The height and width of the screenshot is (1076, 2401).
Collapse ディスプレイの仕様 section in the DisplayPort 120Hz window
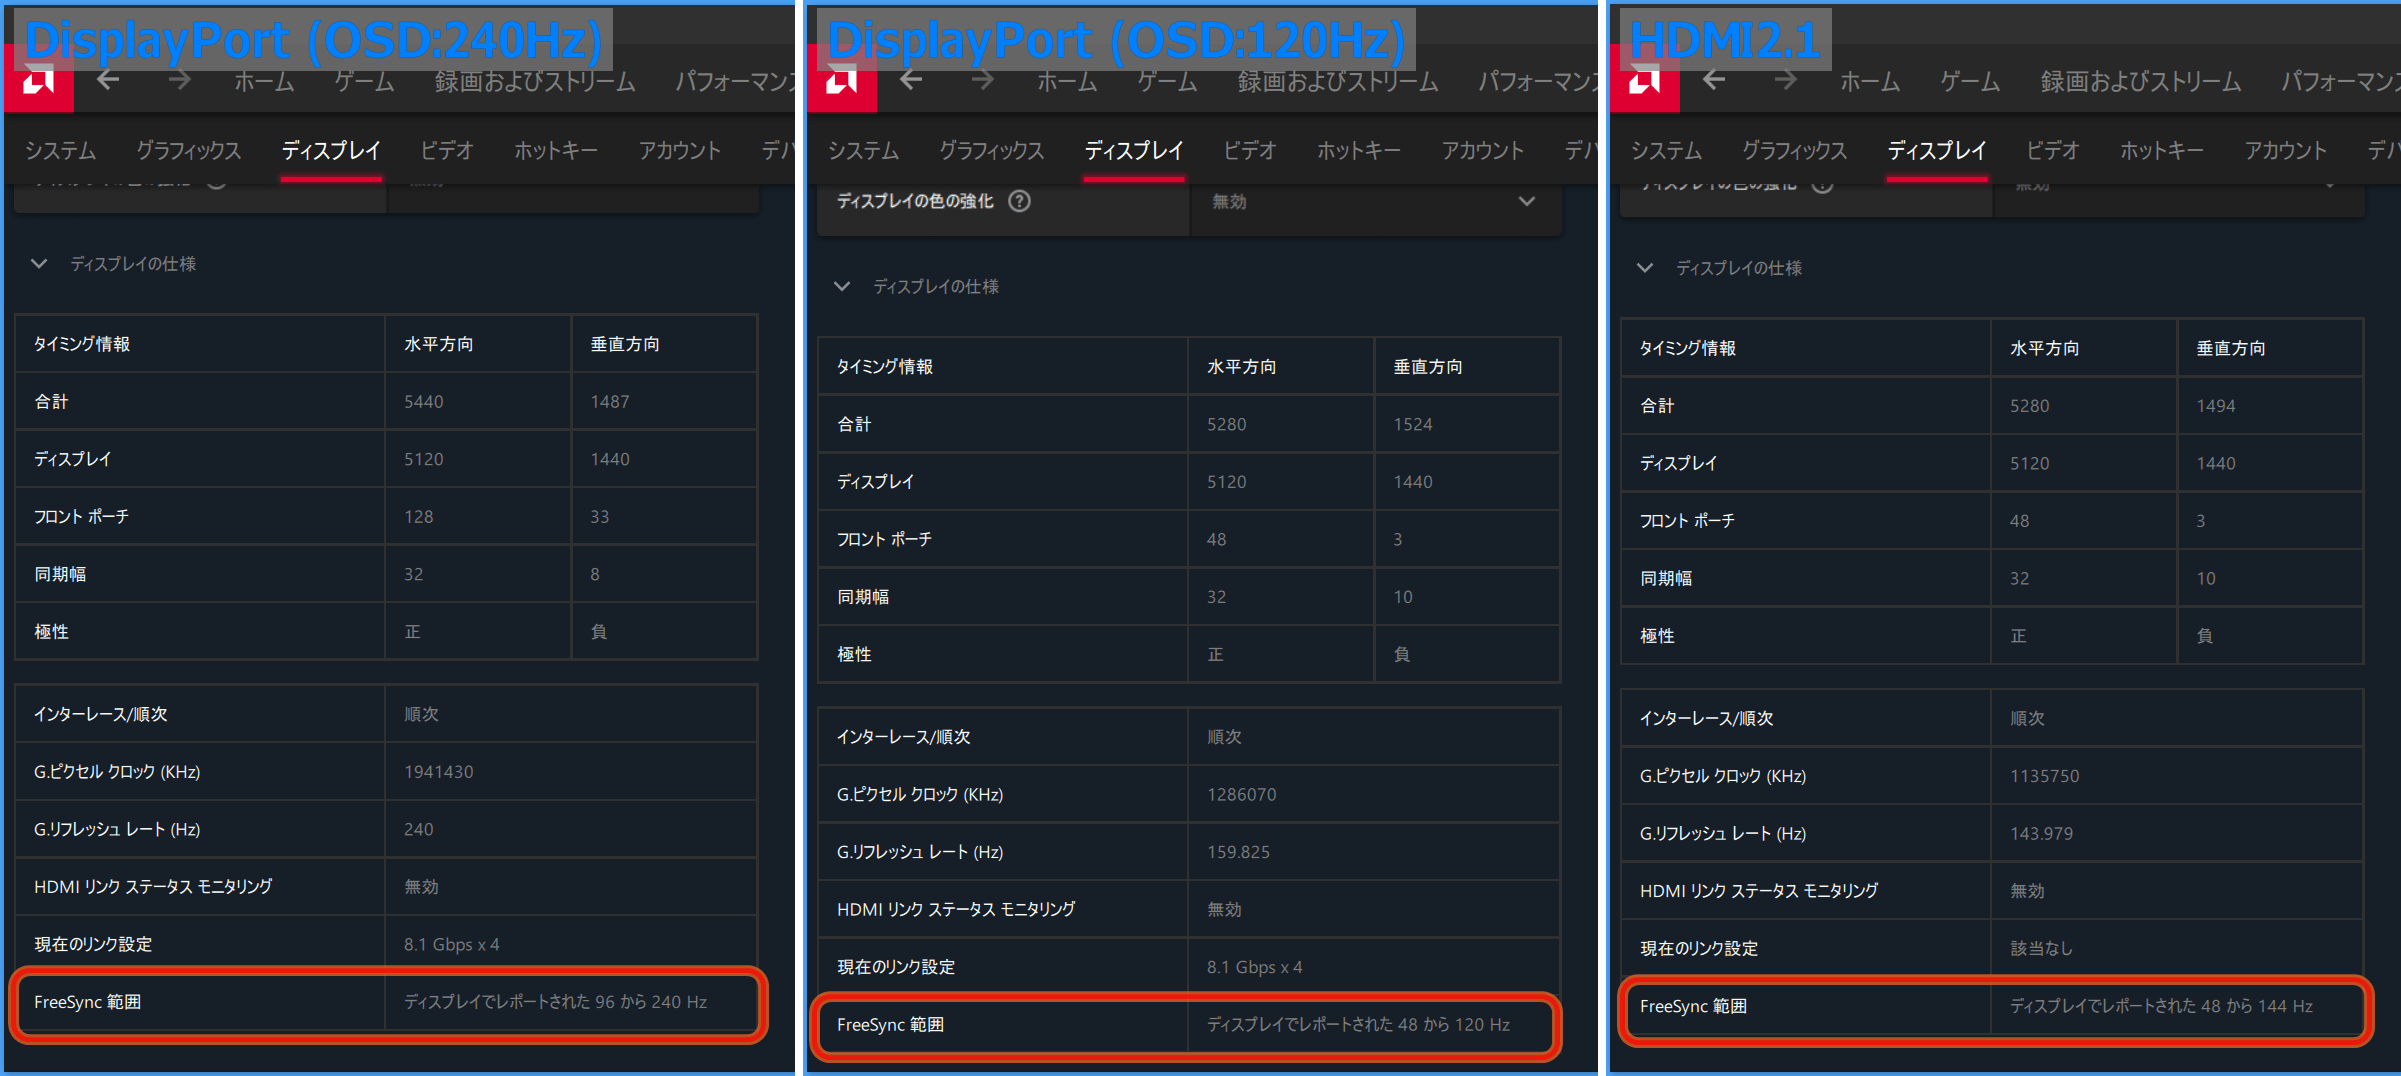[842, 287]
